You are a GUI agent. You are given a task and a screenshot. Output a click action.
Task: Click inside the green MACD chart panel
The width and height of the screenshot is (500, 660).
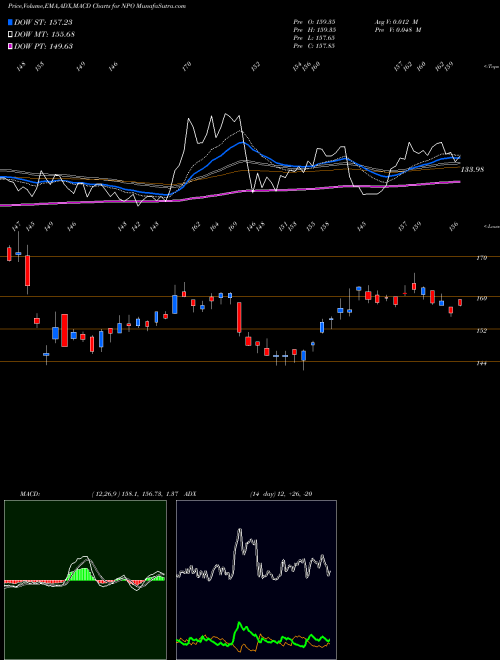tap(85, 580)
